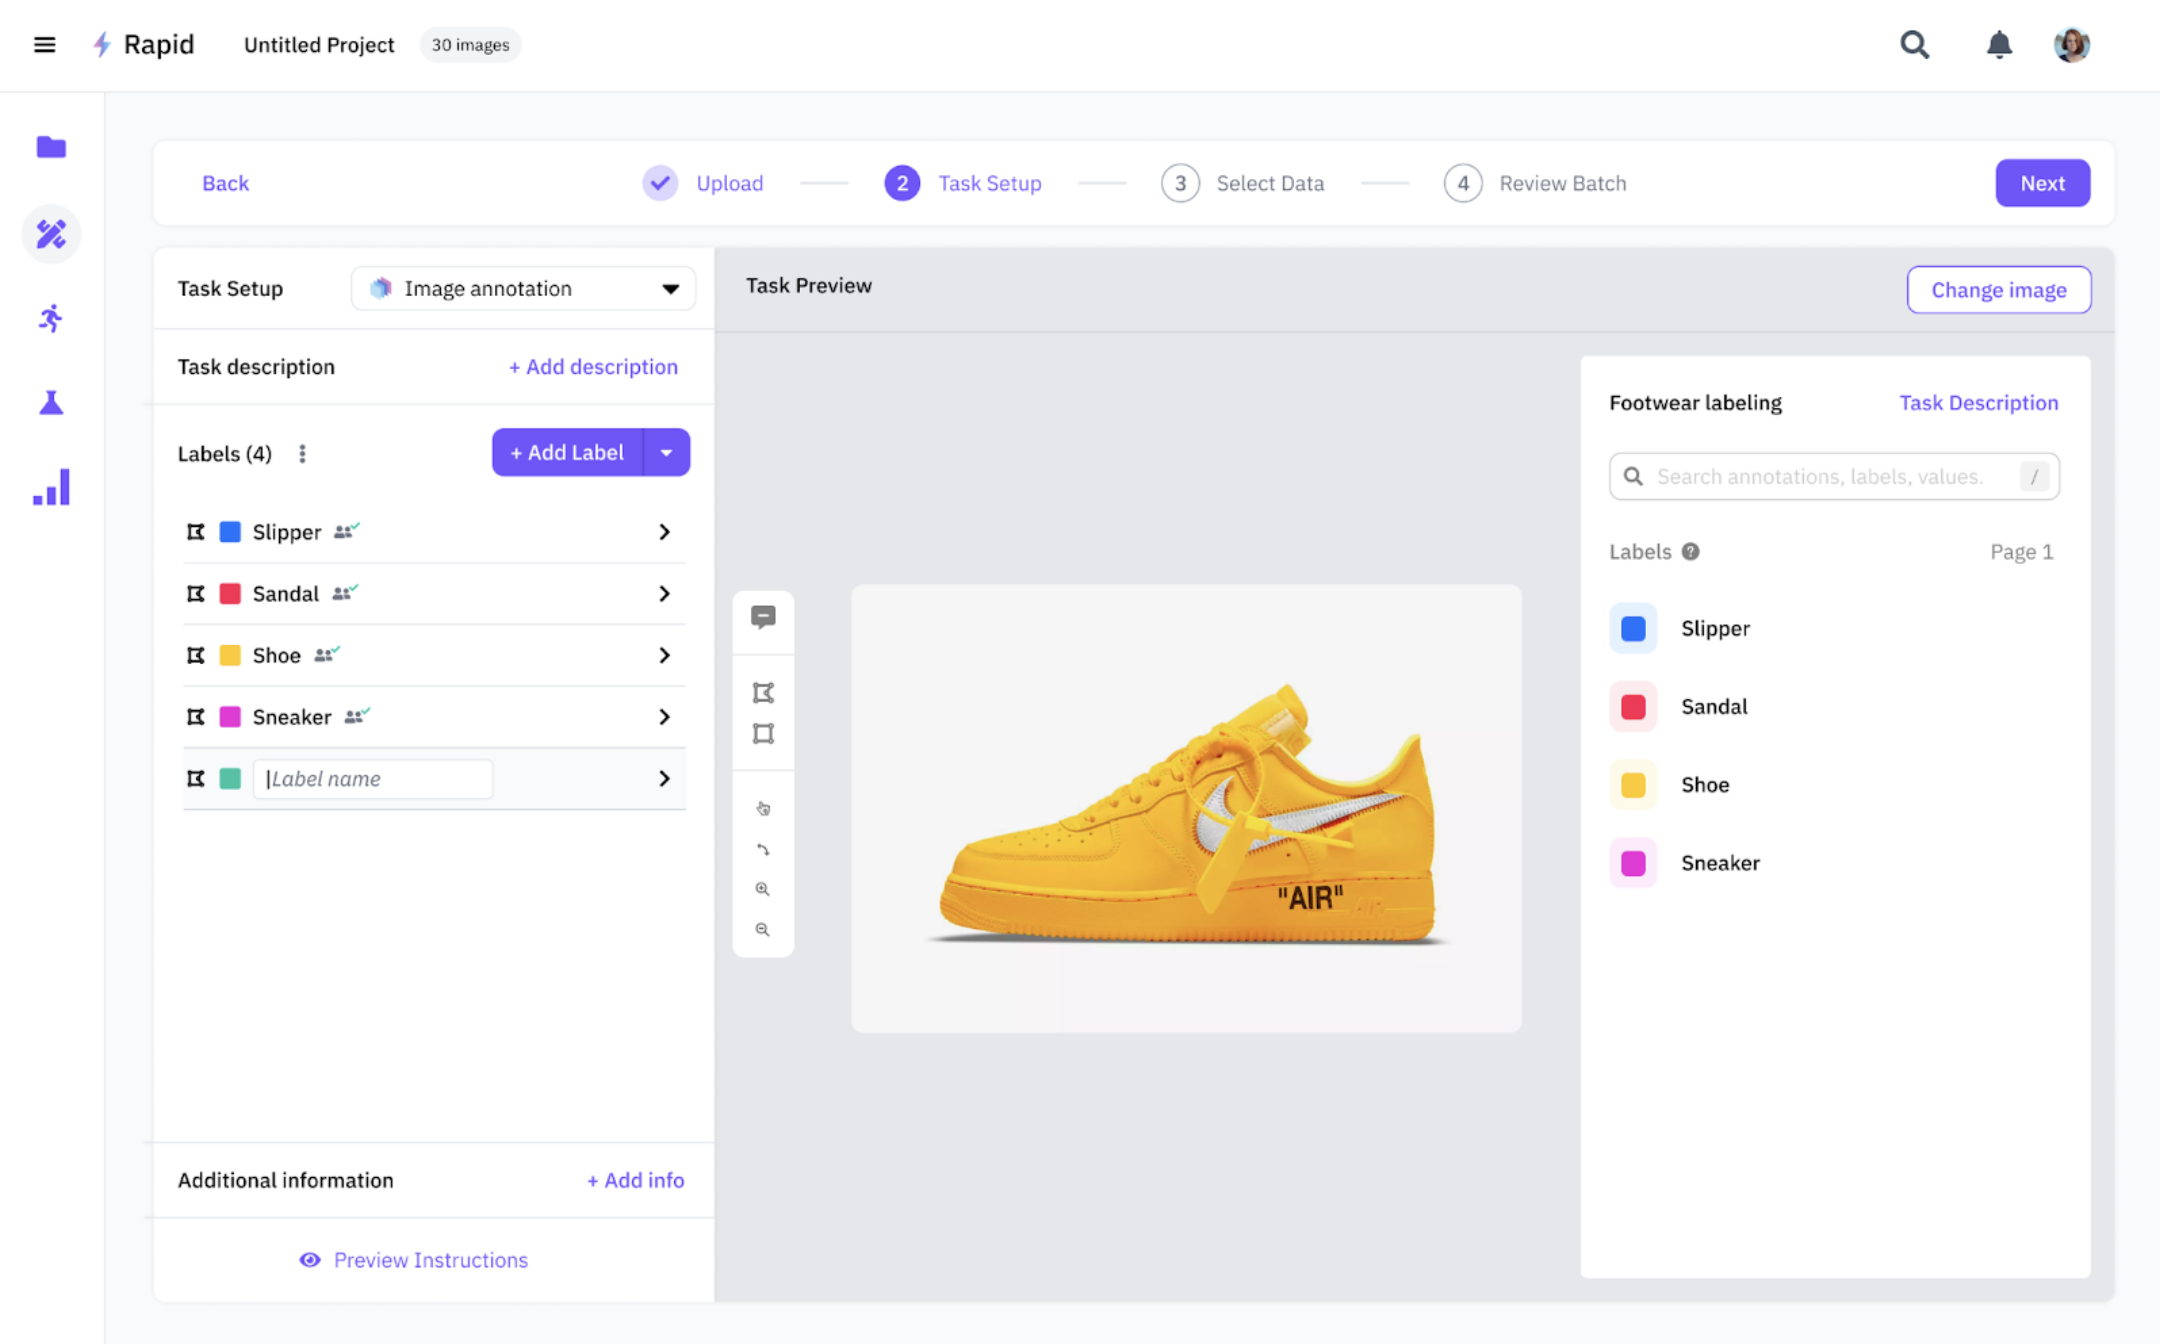This screenshot has width=2160, height=1344.
Task: Click the 30 images badge
Action: (470, 44)
